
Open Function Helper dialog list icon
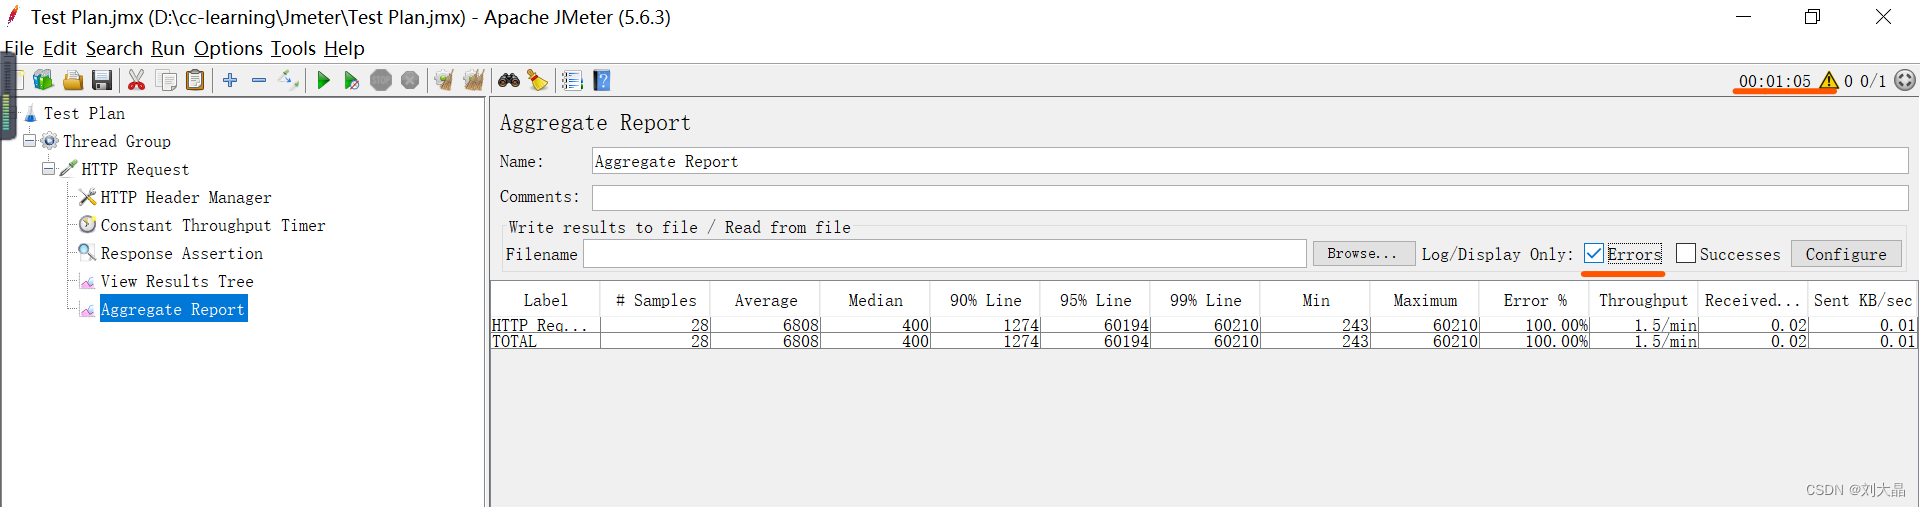(572, 80)
